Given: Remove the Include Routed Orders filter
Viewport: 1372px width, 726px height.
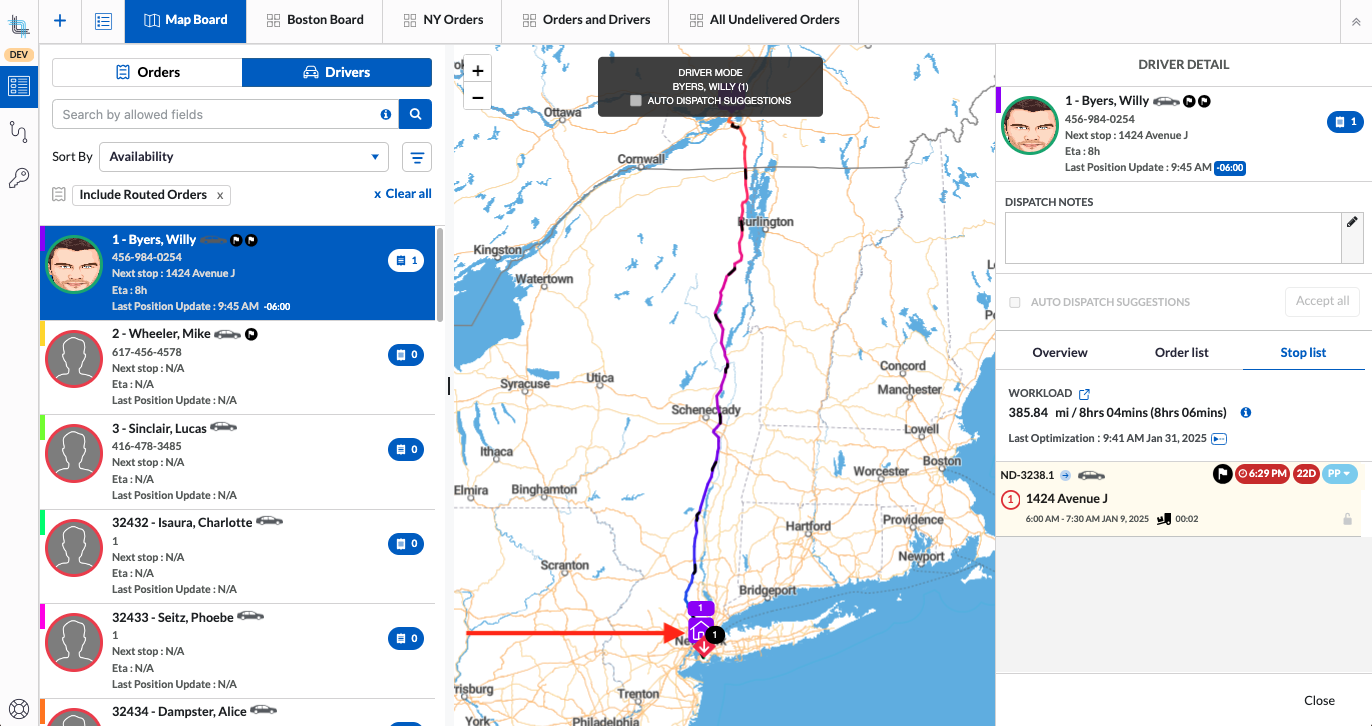Looking at the screenshot, I should click(220, 195).
